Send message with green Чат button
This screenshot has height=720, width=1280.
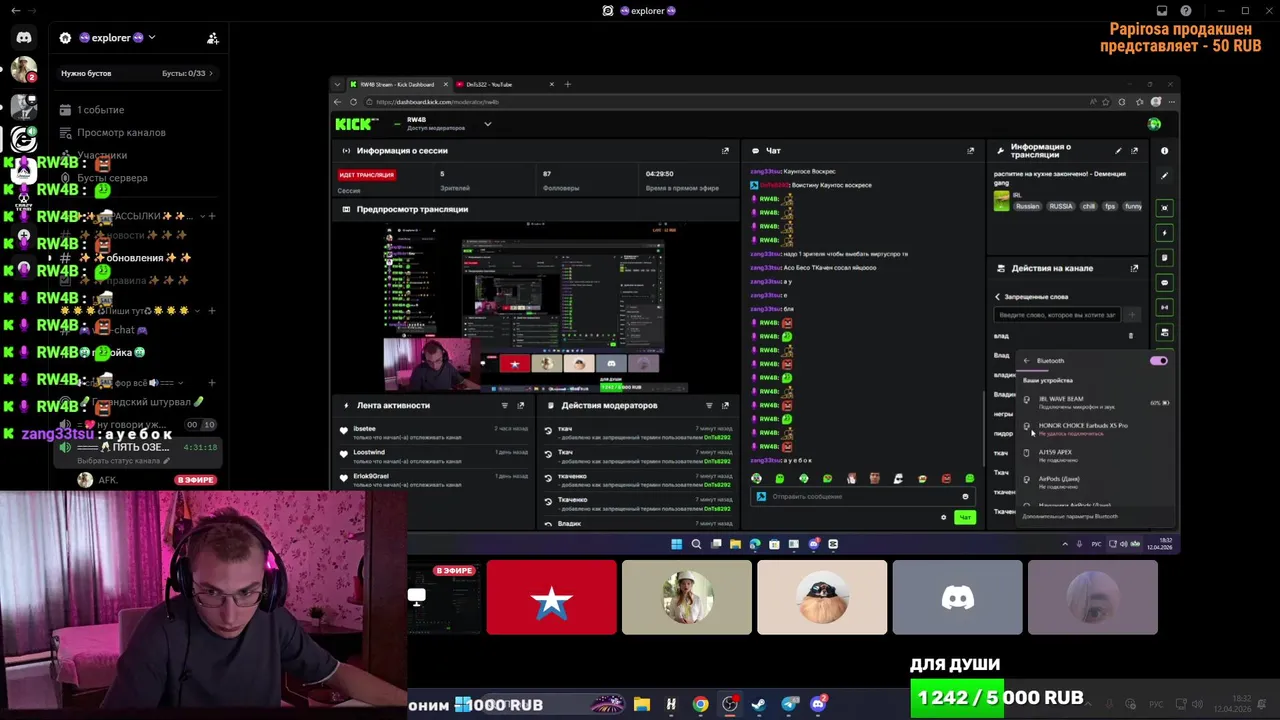pos(964,517)
